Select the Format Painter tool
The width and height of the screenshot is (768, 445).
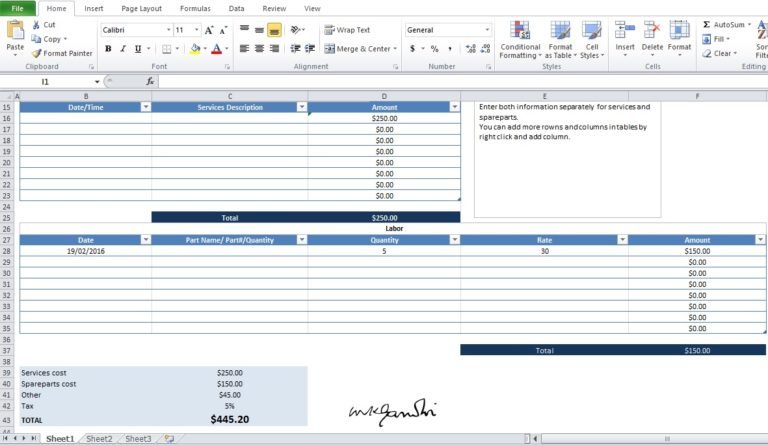[62, 53]
